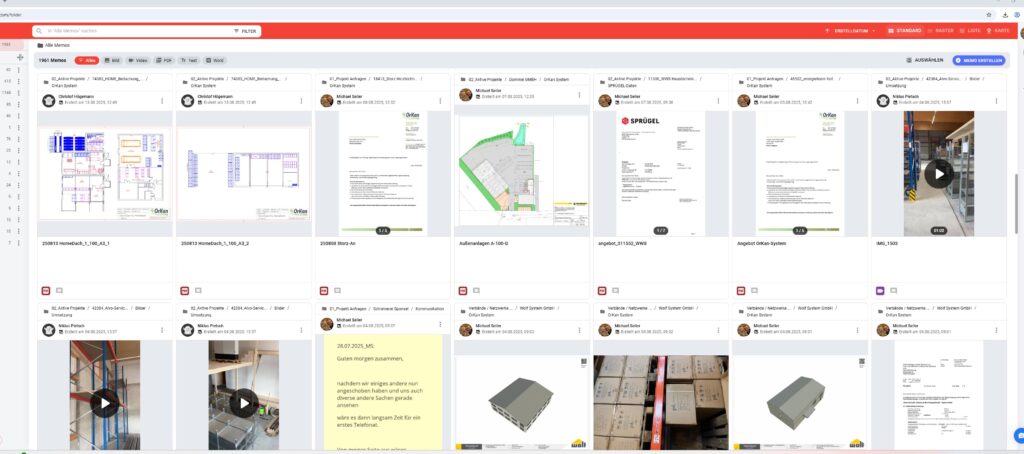Click the Auswählen button

pyautogui.click(x=925, y=60)
